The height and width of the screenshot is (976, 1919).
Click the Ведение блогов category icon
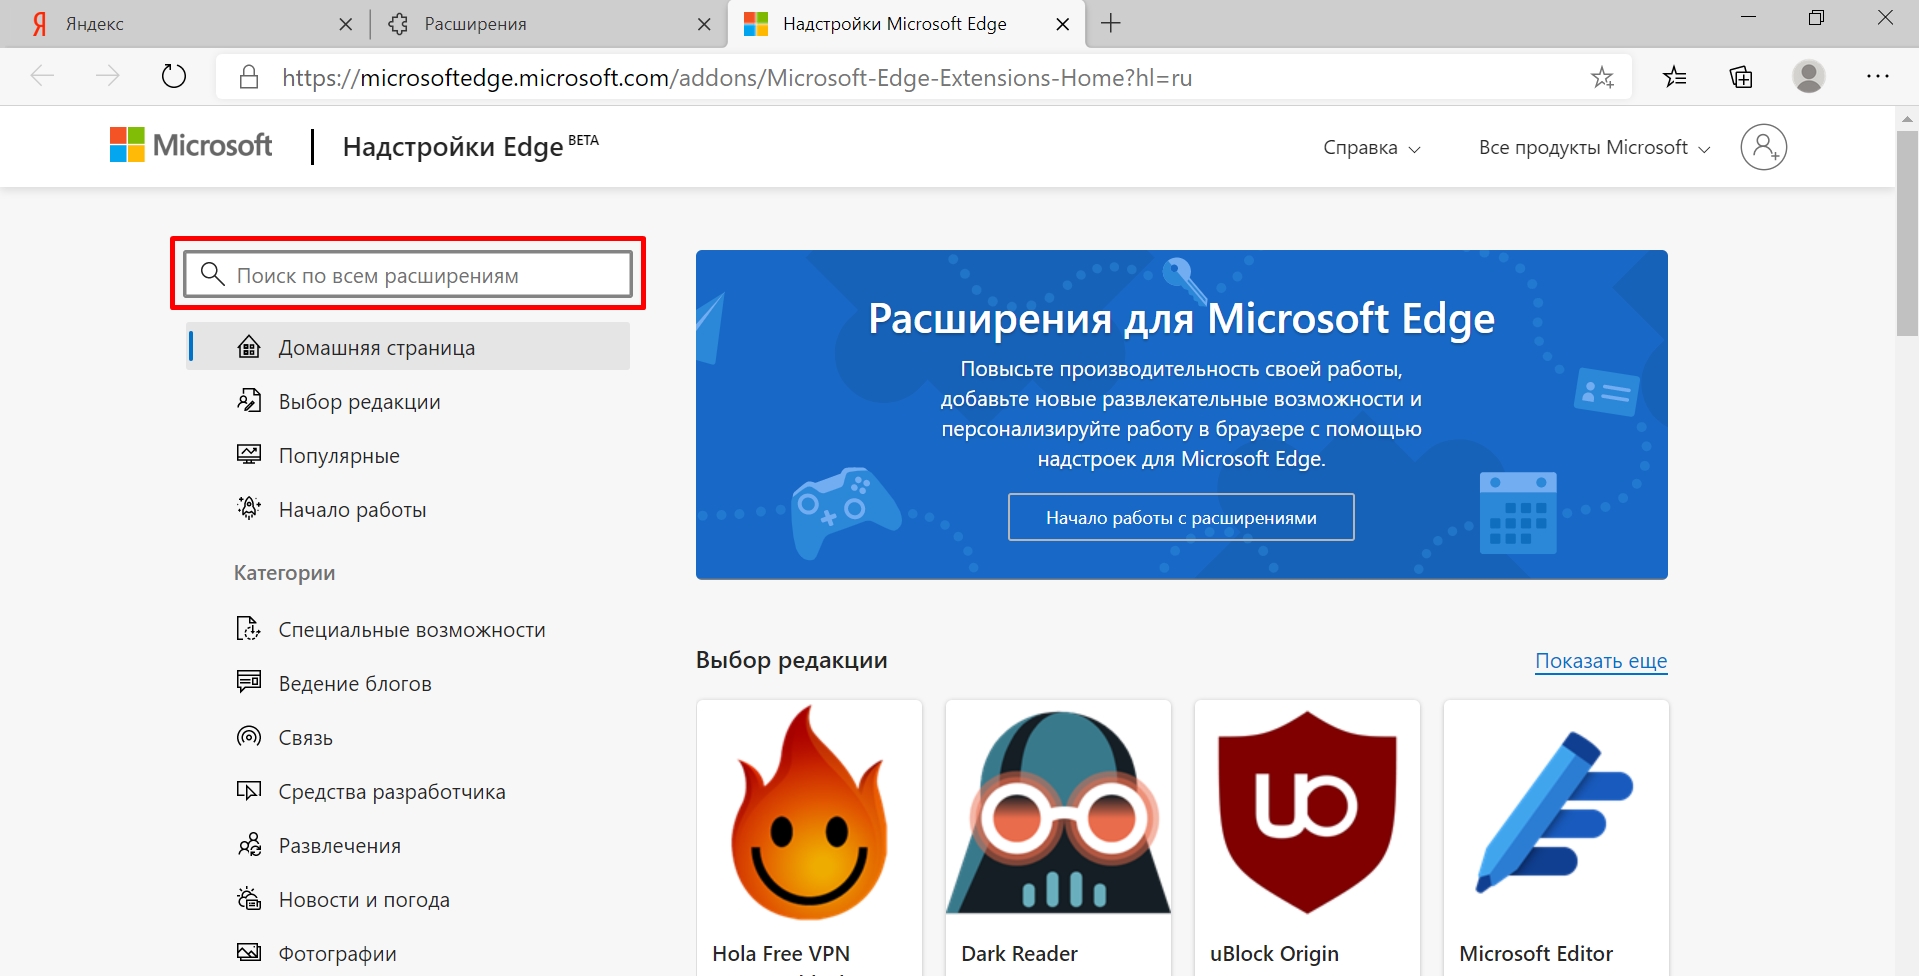pos(249,682)
